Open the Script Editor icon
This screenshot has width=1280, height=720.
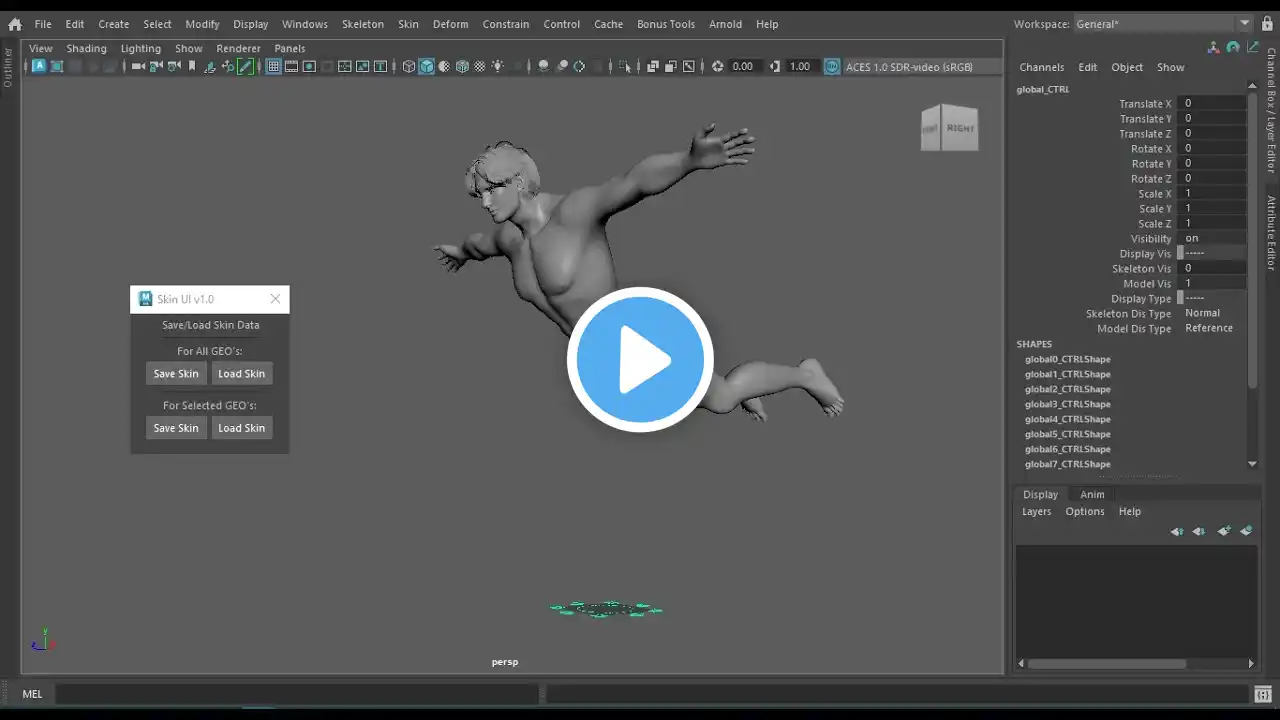tap(1263, 694)
